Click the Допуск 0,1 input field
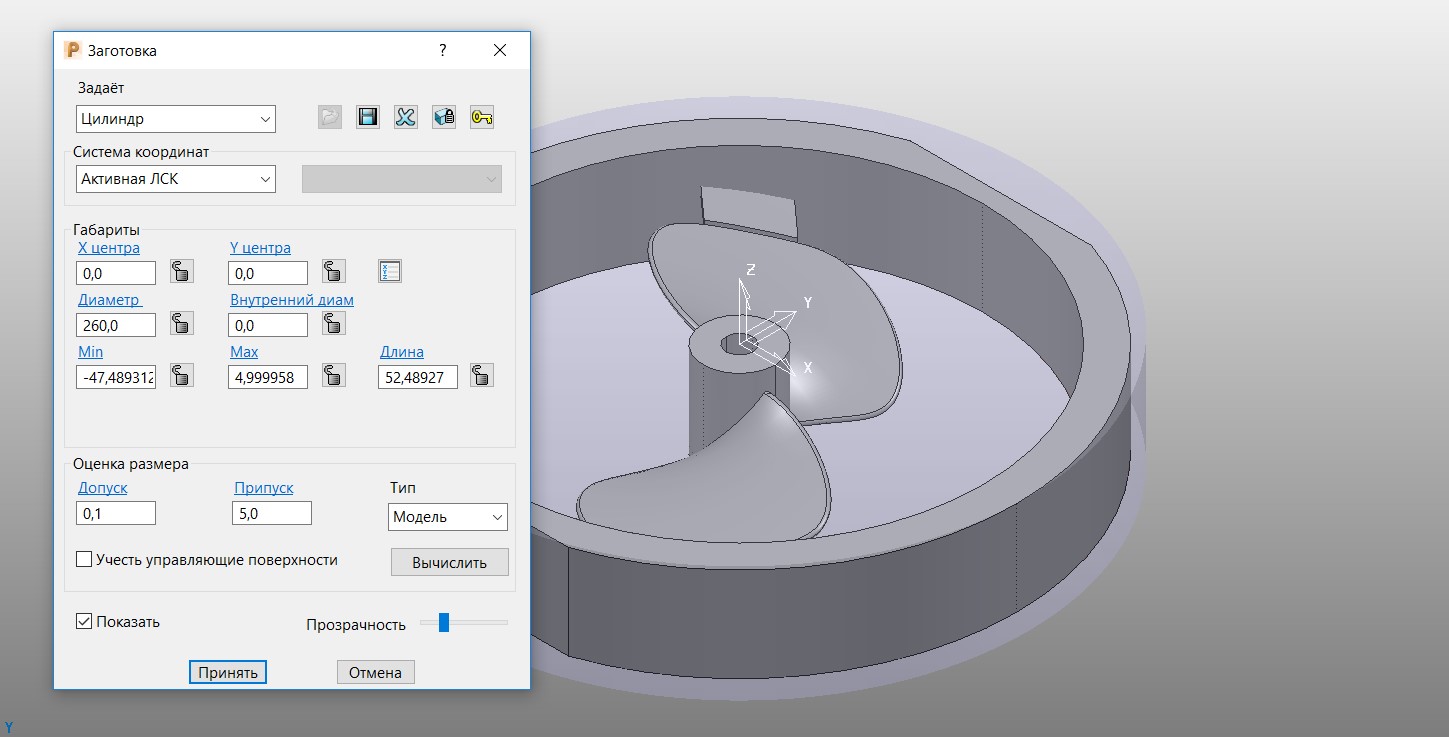 pyautogui.click(x=116, y=513)
